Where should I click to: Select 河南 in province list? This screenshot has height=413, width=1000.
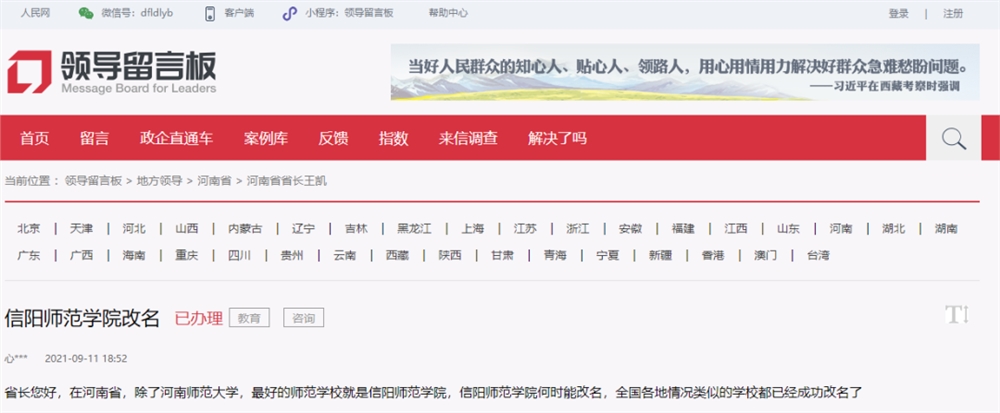click(x=841, y=228)
